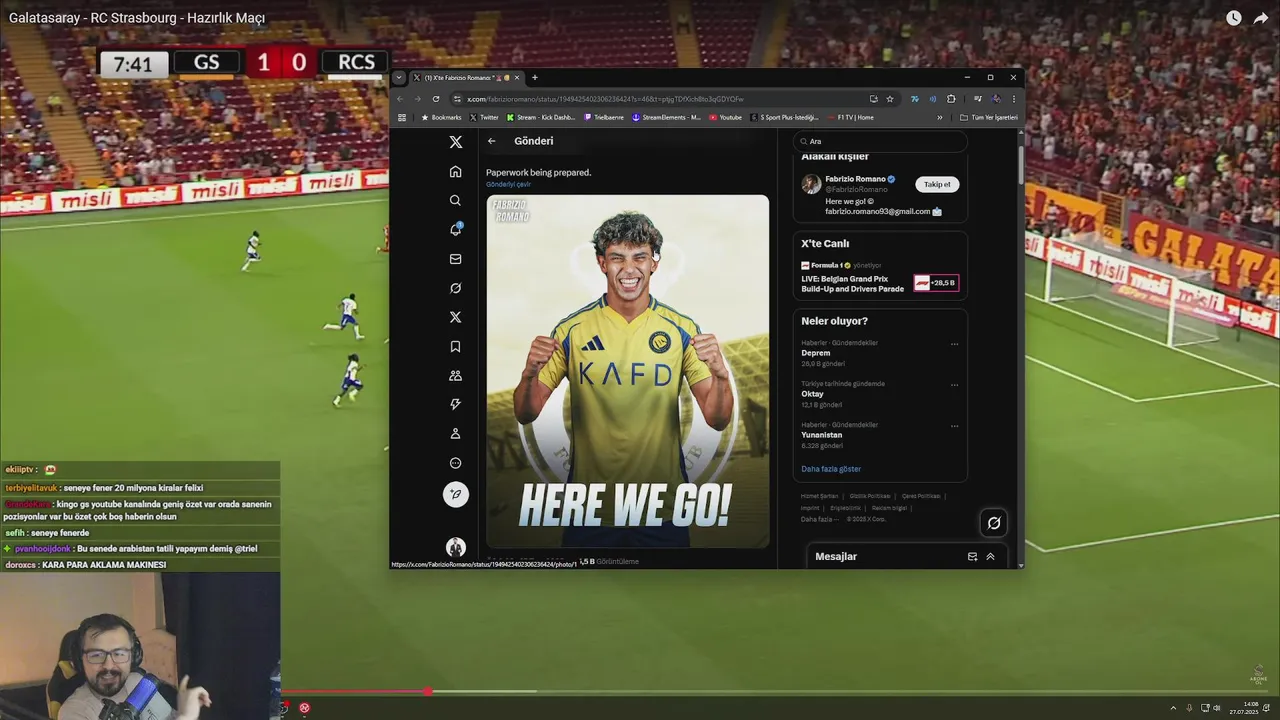Open Deprem trending topic
Image resolution: width=1280 pixels, height=720 pixels.
[816, 353]
